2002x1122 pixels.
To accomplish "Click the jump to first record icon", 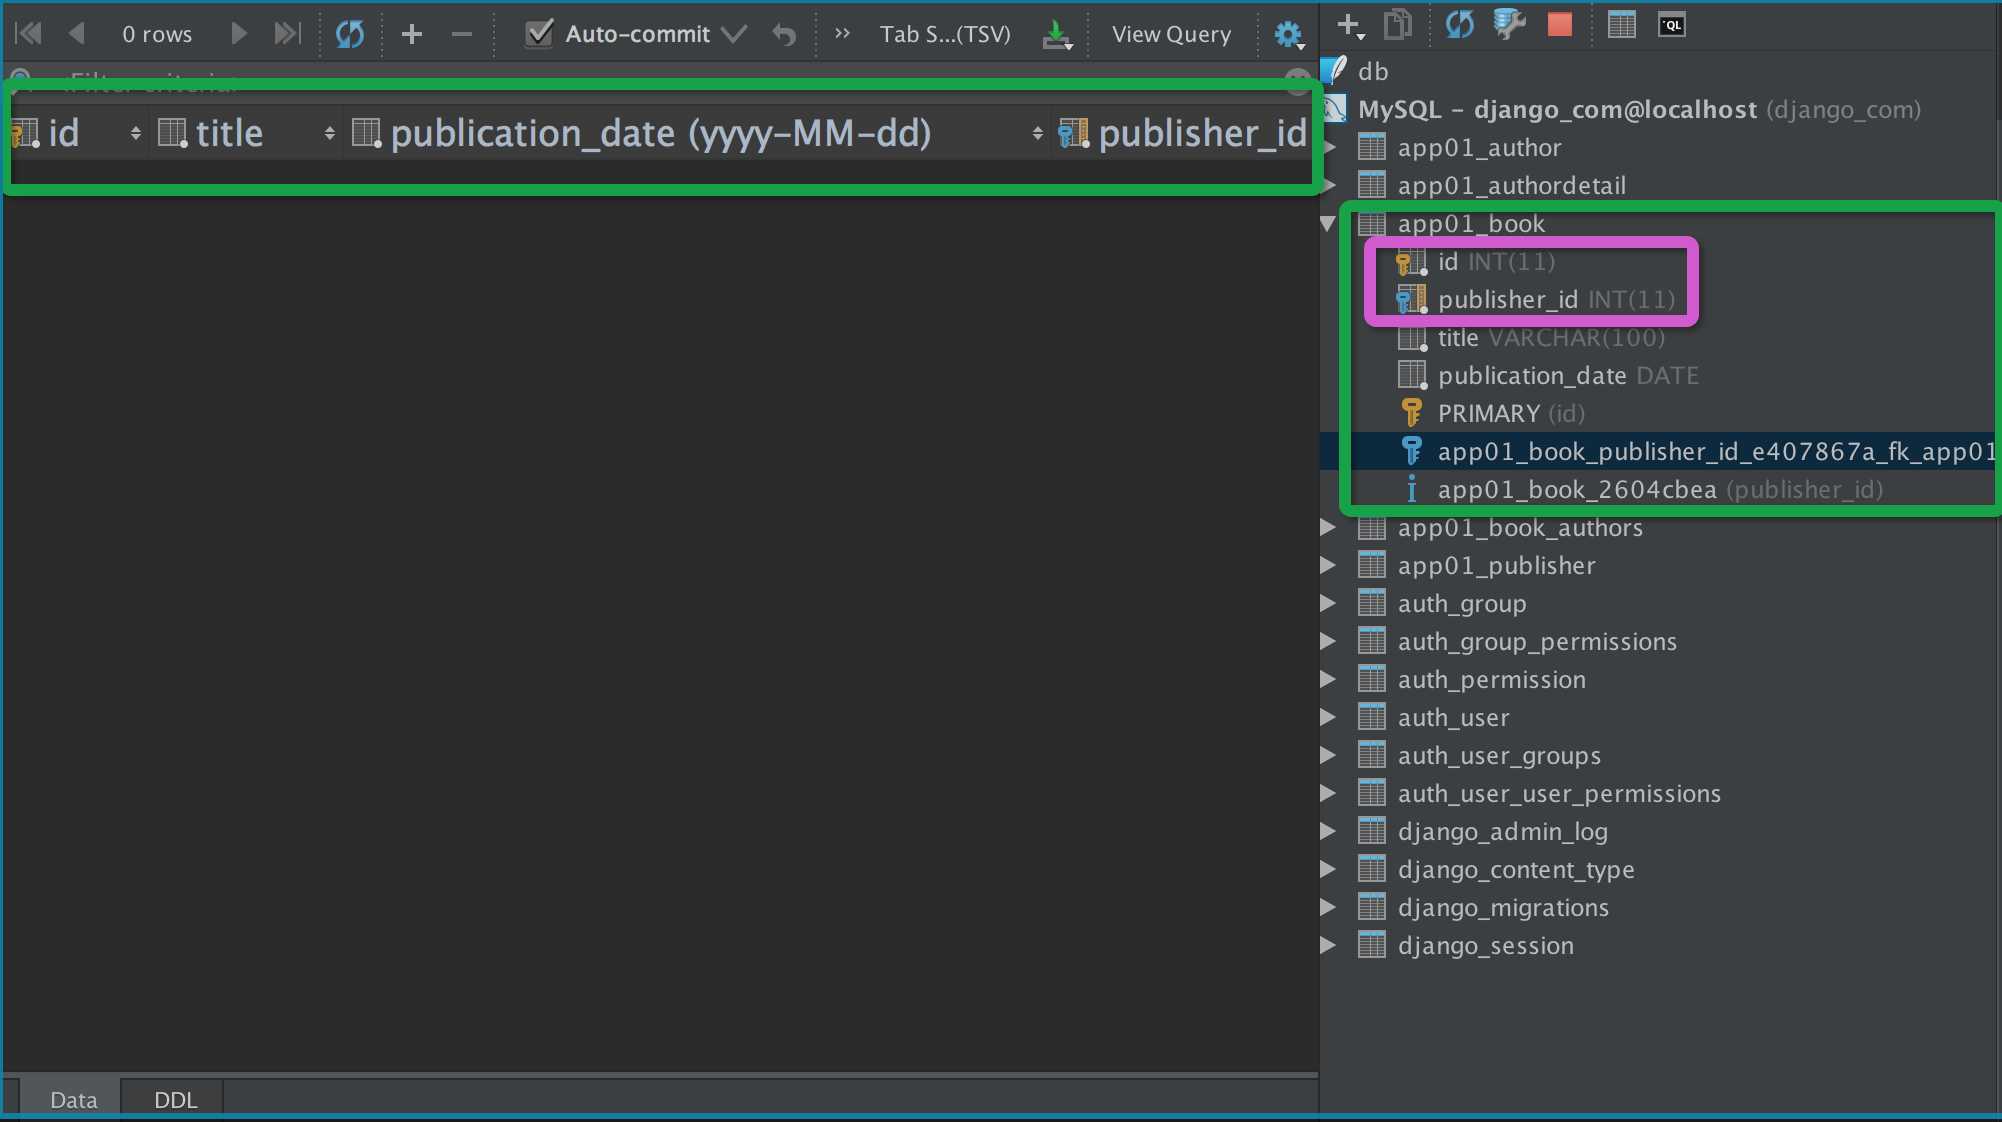I will click(30, 33).
